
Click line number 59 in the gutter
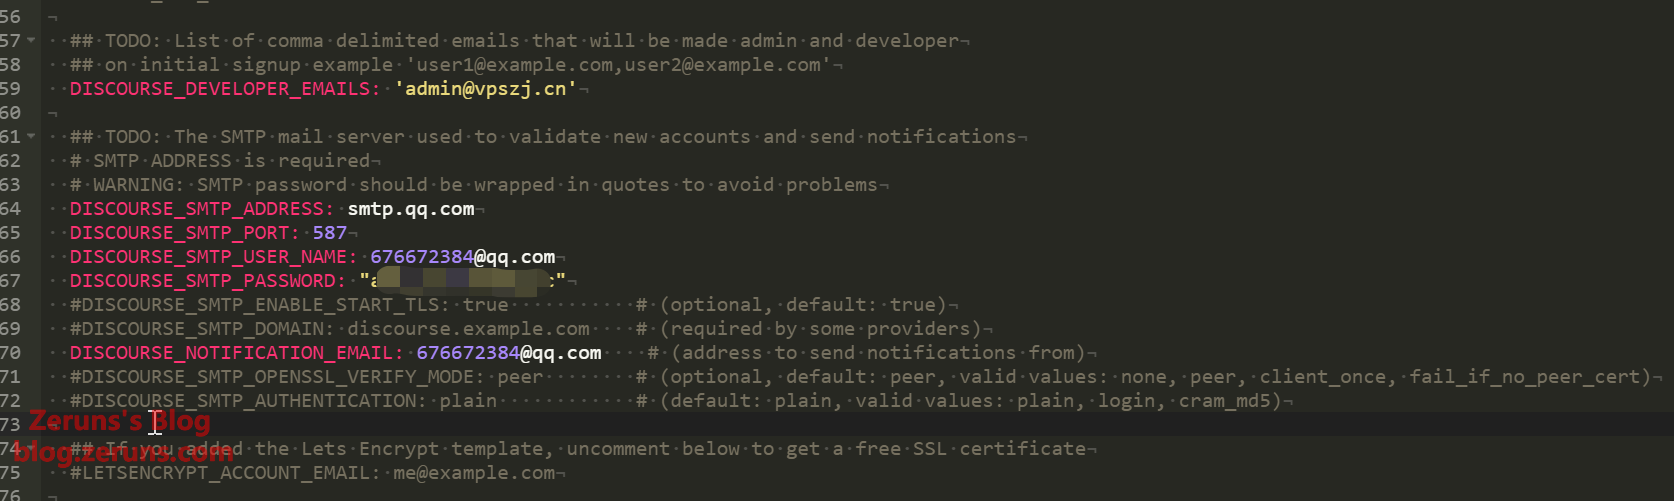(x=10, y=89)
